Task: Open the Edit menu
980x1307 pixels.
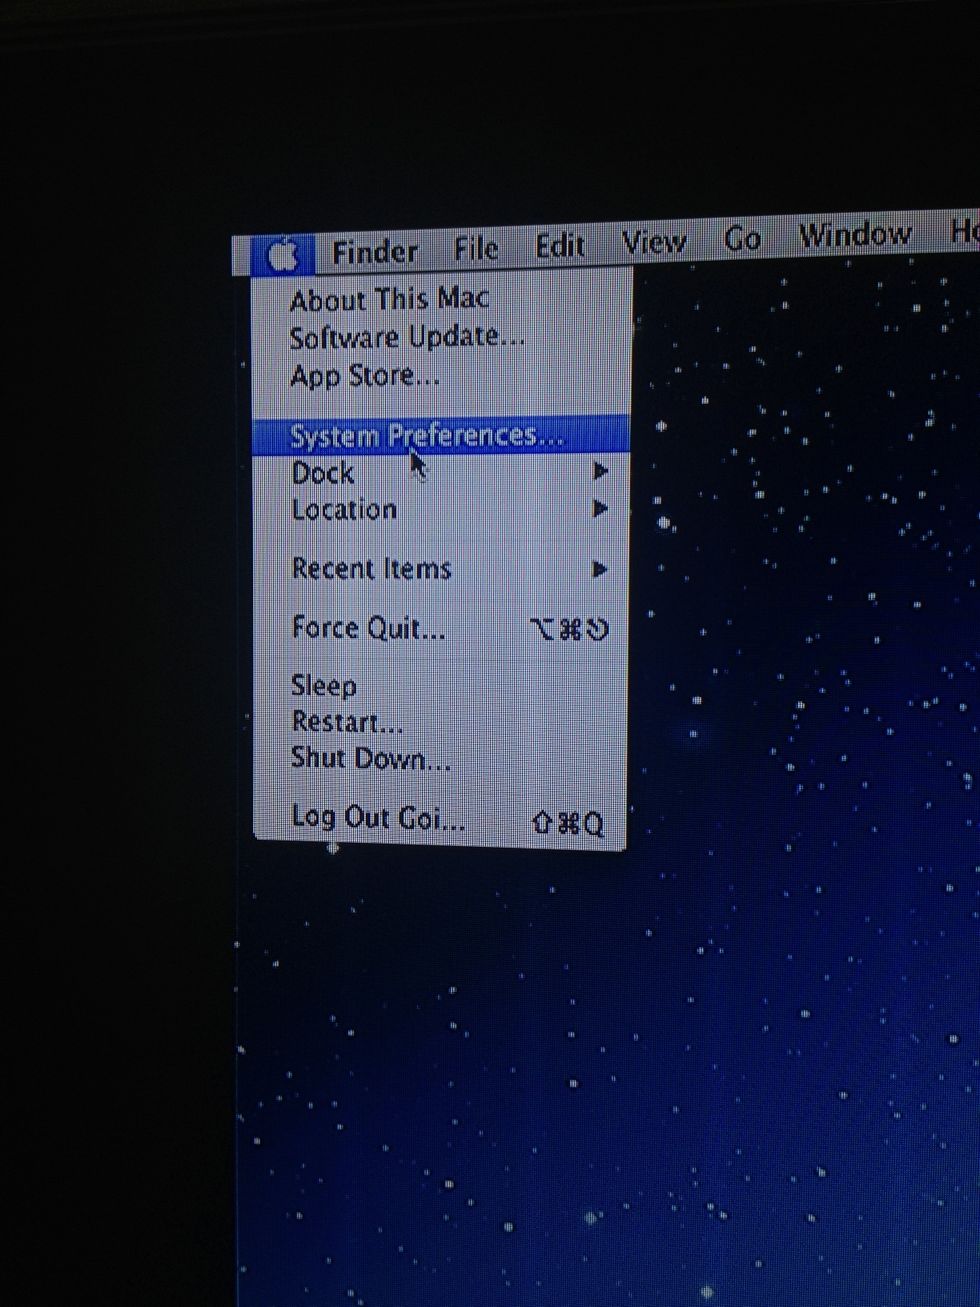Action: coord(559,245)
